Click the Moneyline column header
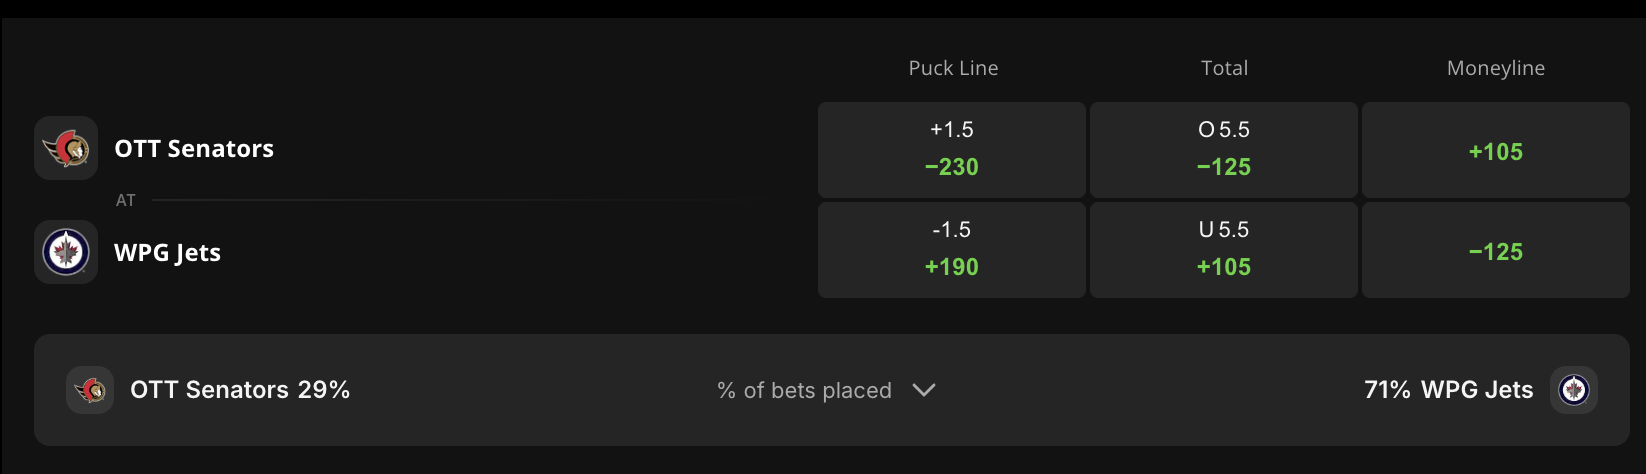1646x474 pixels. tap(1495, 68)
